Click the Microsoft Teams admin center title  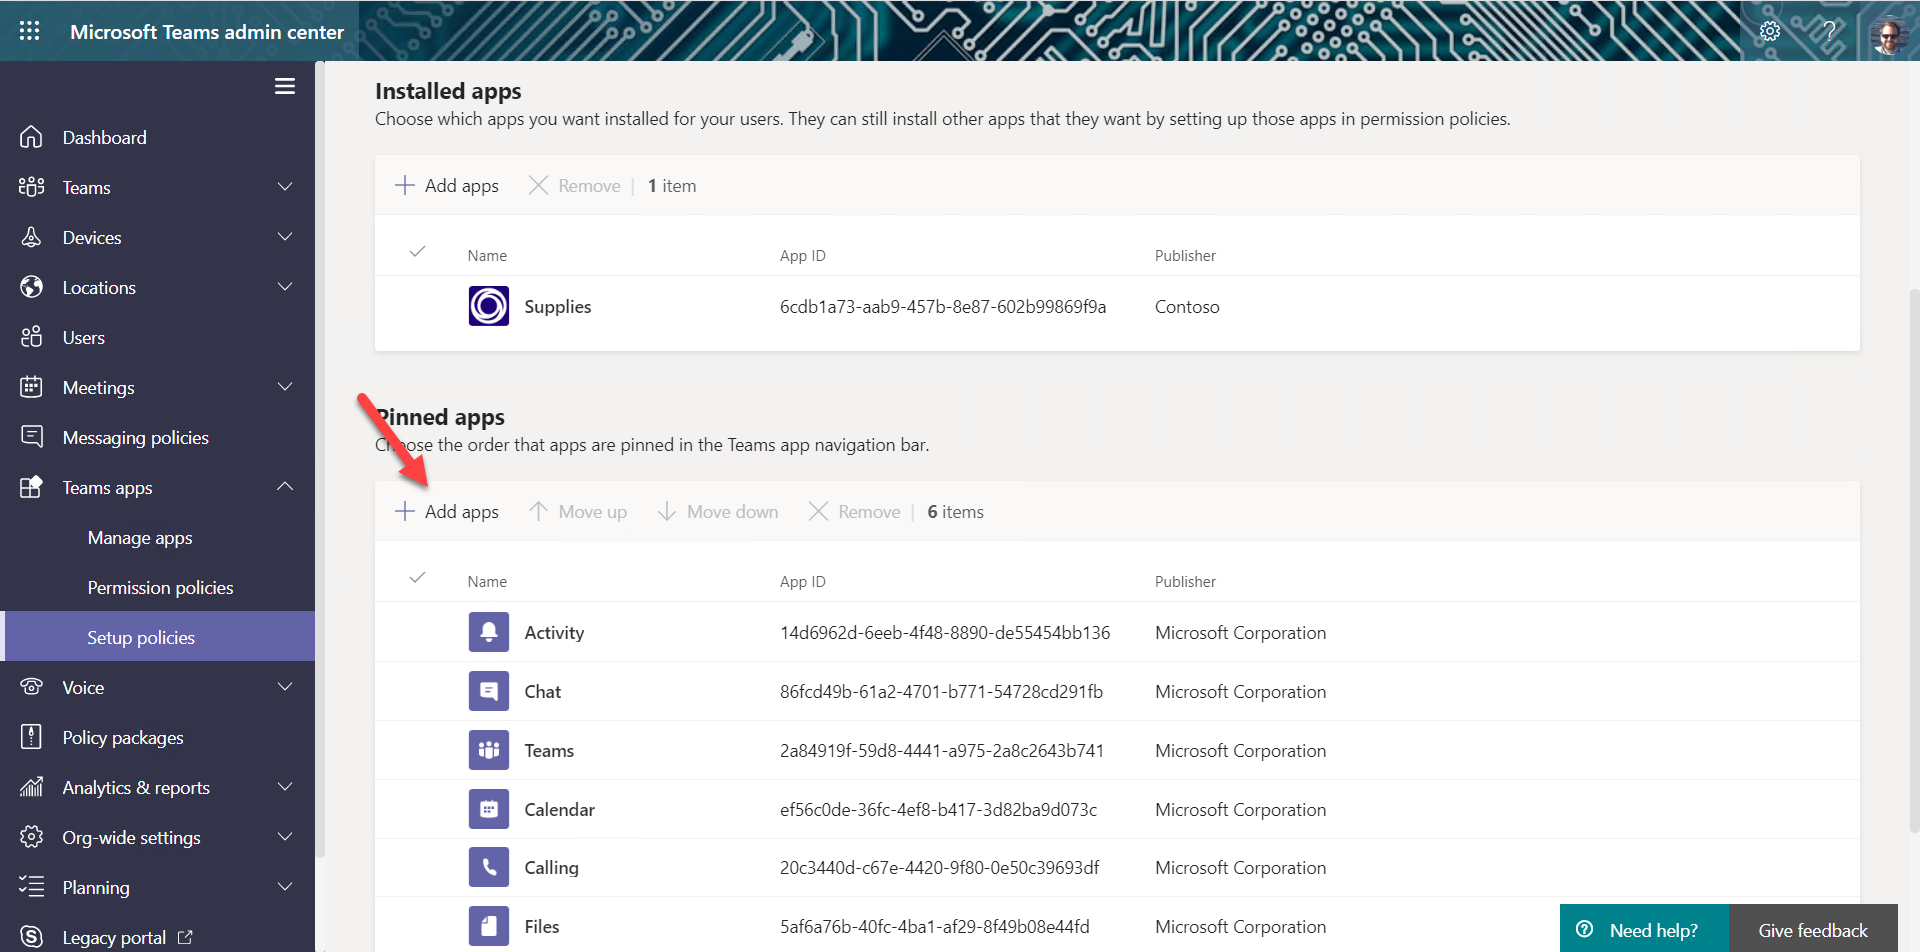click(207, 32)
